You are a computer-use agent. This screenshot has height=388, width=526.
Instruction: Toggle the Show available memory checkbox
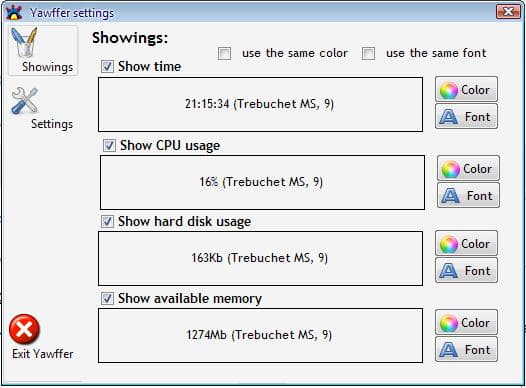[x=107, y=298]
